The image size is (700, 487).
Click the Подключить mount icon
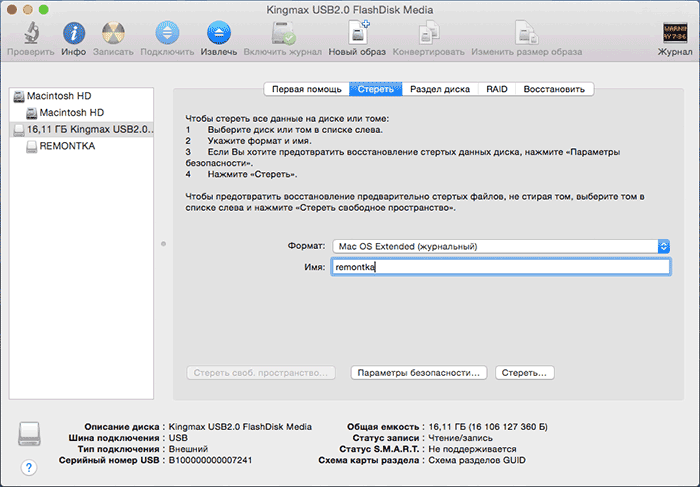(x=167, y=32)
